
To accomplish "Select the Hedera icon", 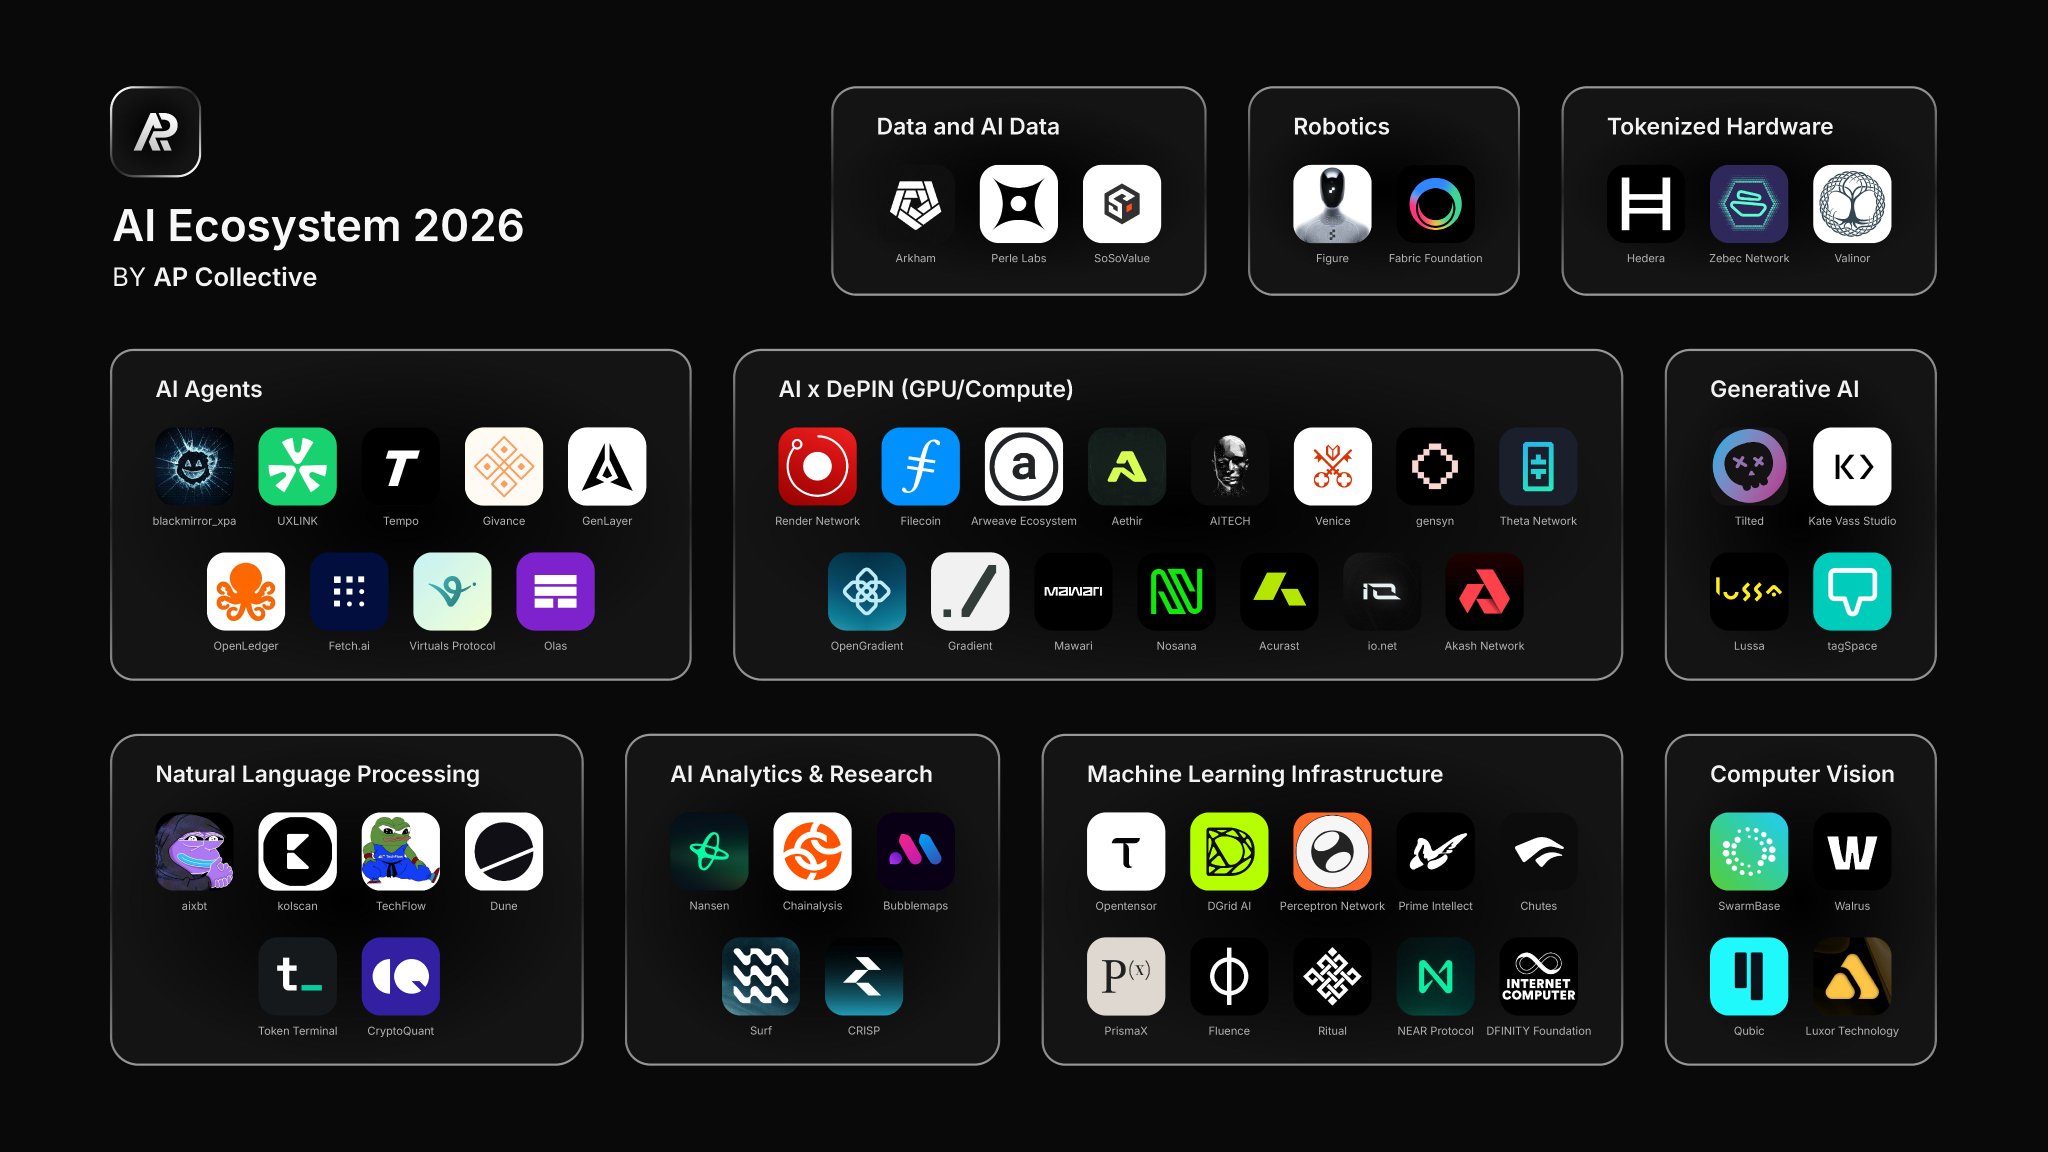I will click(x=1645, y=204).
